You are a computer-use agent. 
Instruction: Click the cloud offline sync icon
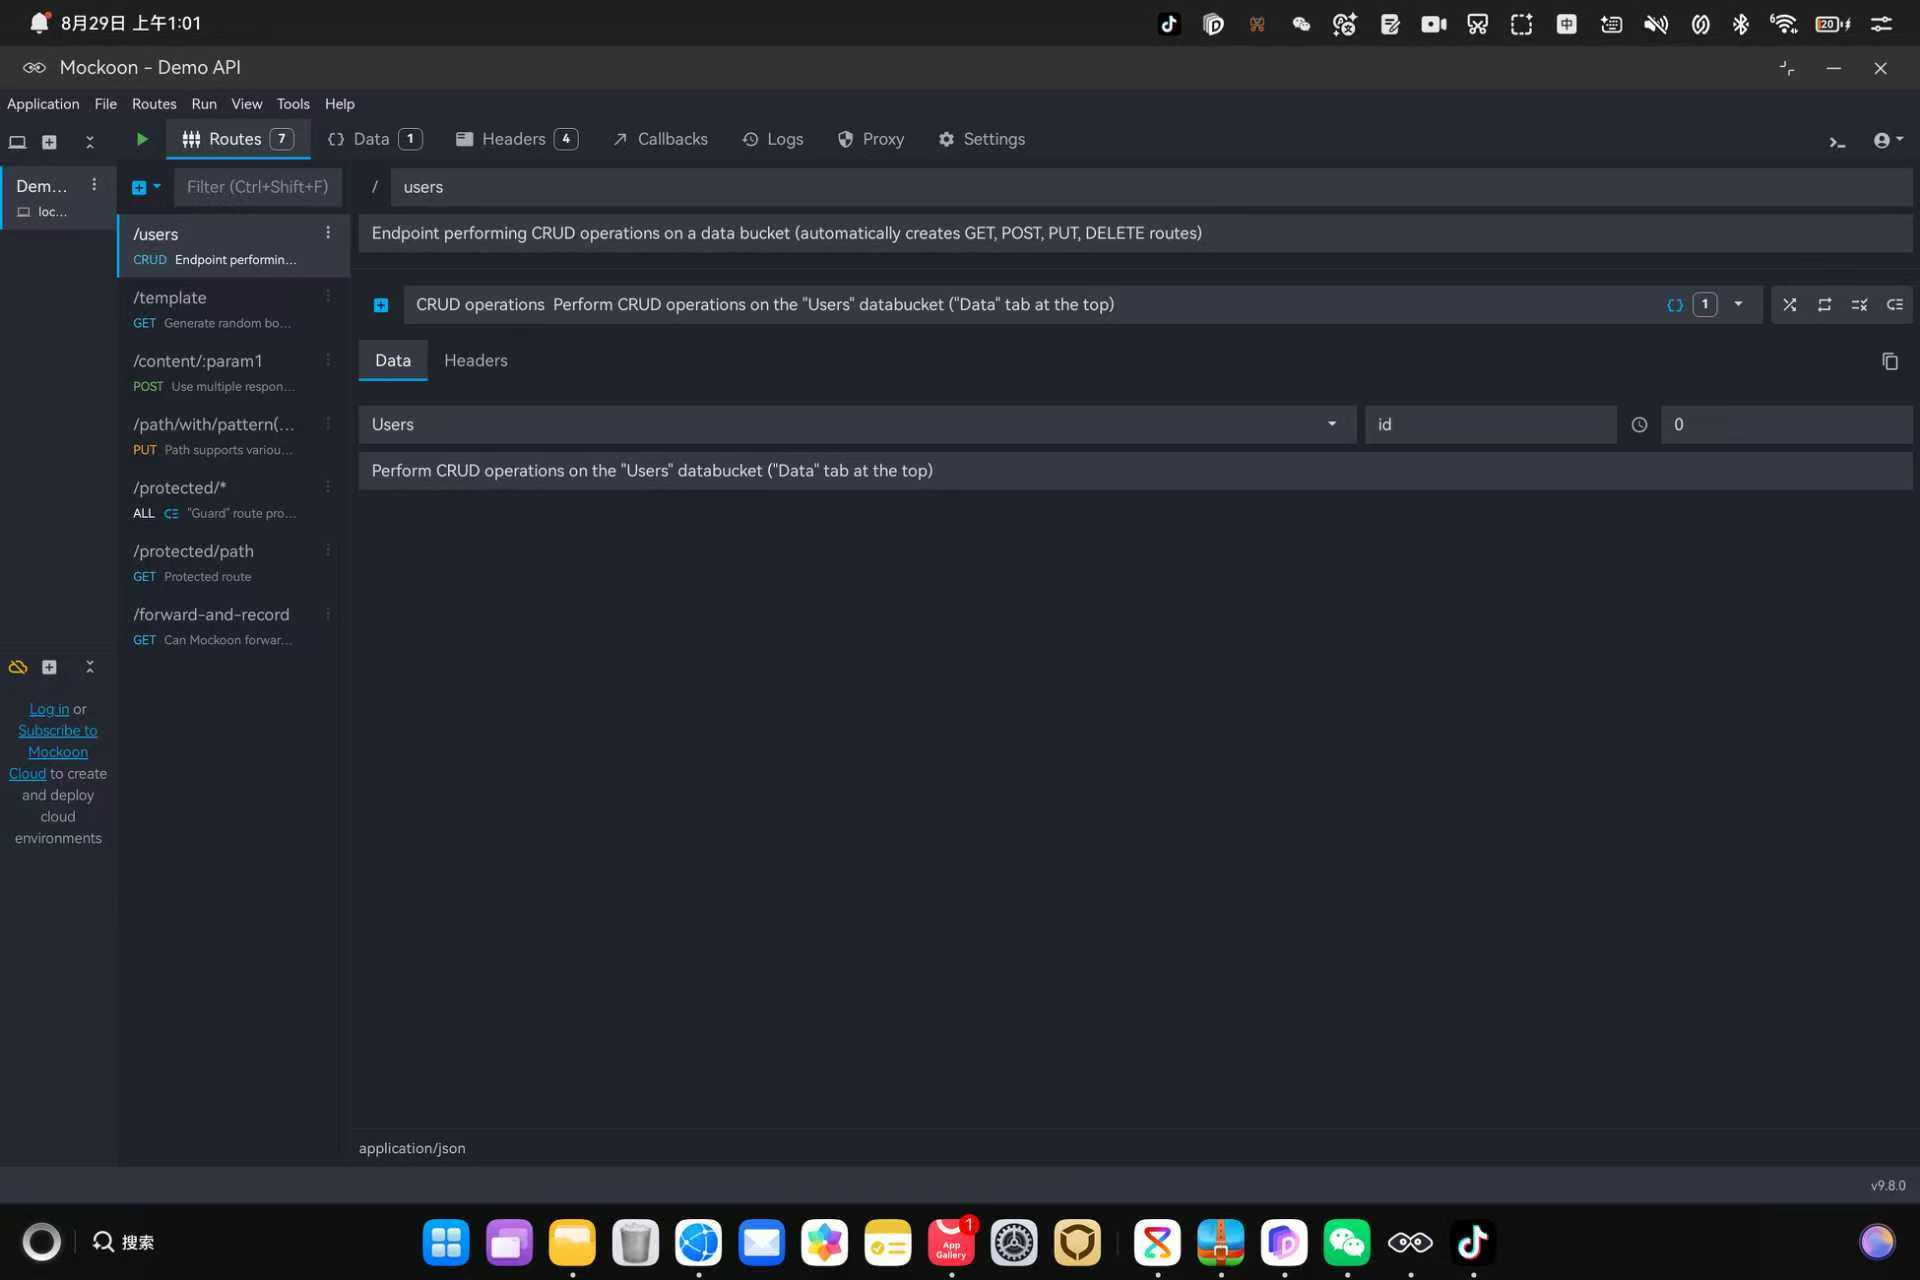coord(18,667)
